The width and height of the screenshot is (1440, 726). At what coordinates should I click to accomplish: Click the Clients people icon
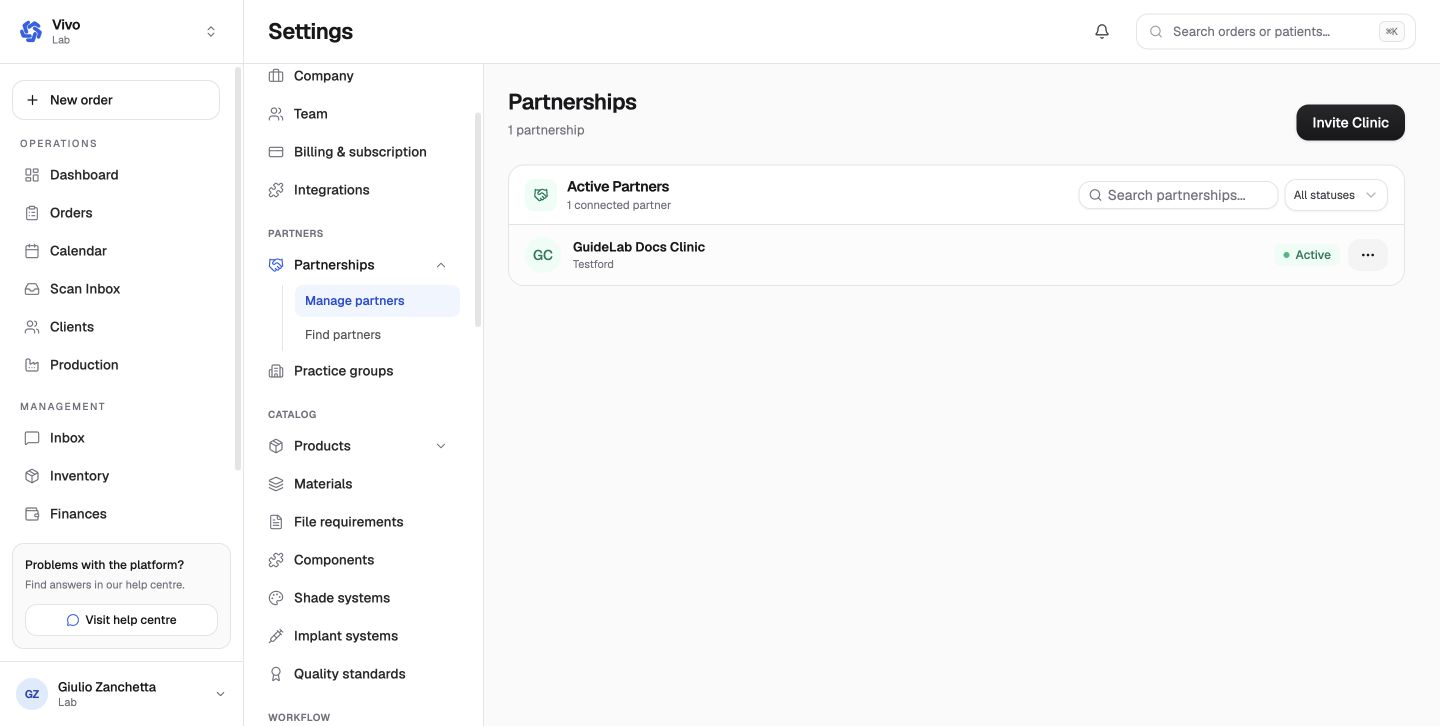[32, 327]
